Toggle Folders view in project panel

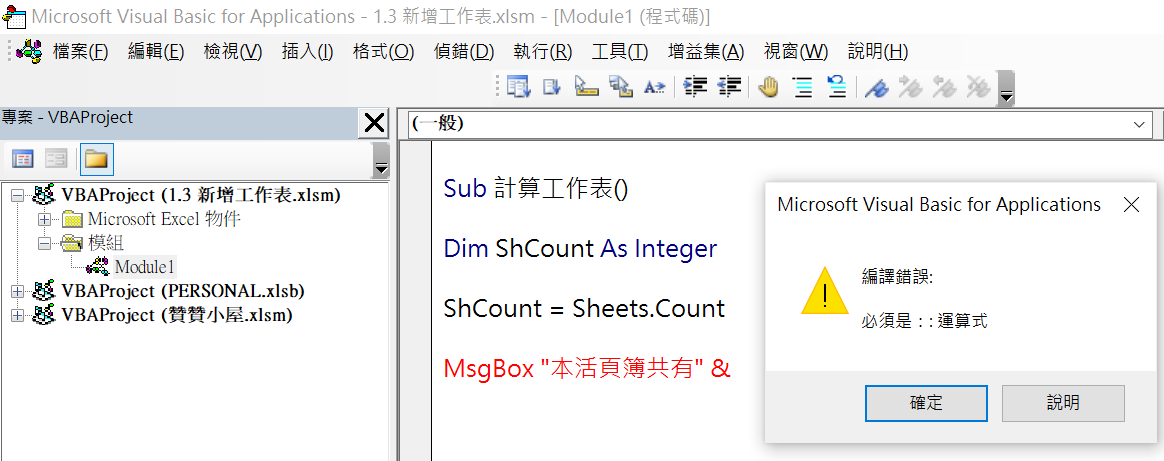(x=97, y=158)
